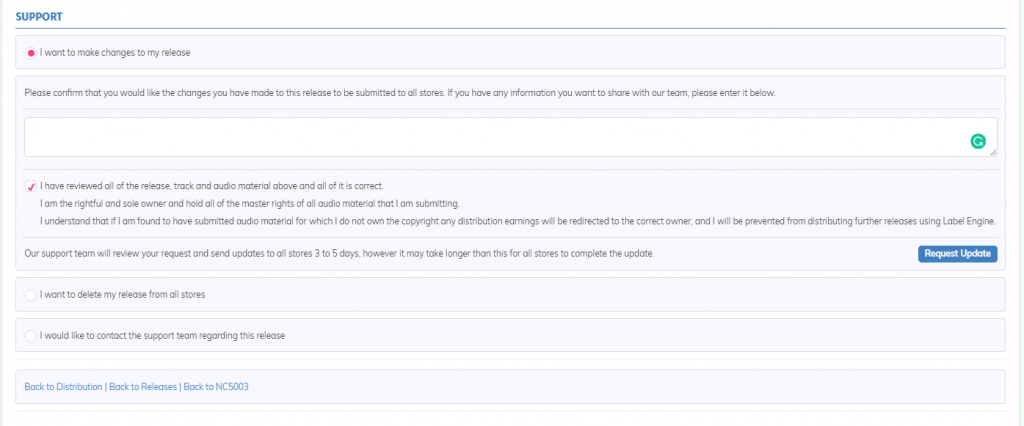Select 'I want to make changes' radio button
1024x426 pixels.
[x=31, y=53]
